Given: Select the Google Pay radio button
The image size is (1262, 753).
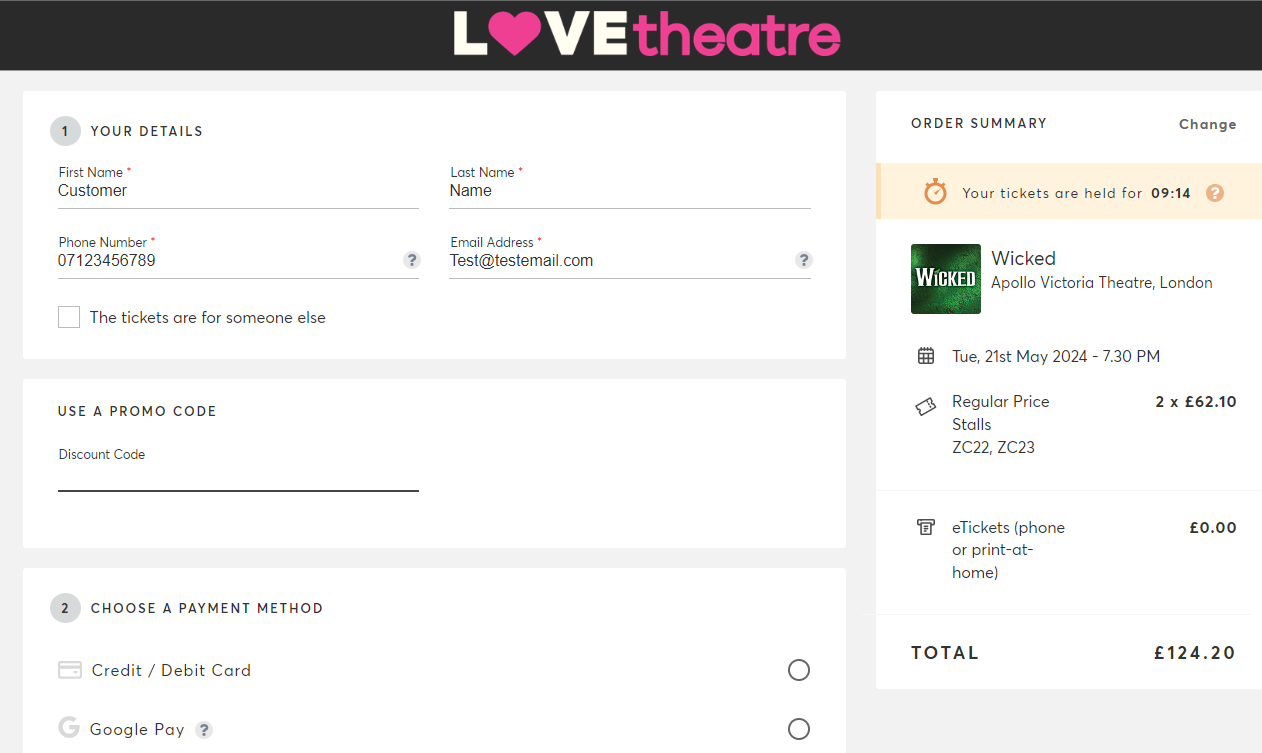Looking at the screenshot, I should tap(798, 729).
